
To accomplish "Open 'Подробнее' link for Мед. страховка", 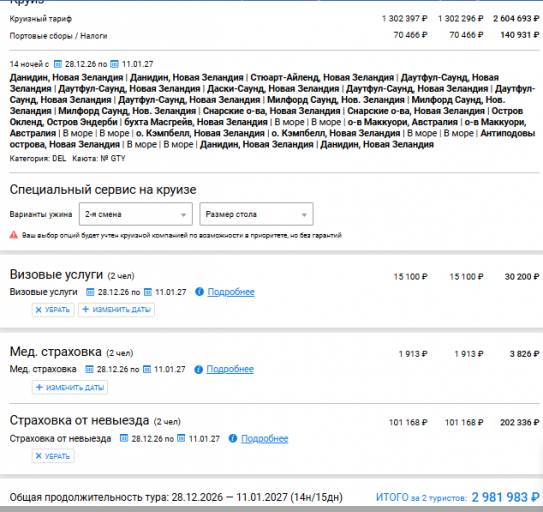I will point(230,369).
